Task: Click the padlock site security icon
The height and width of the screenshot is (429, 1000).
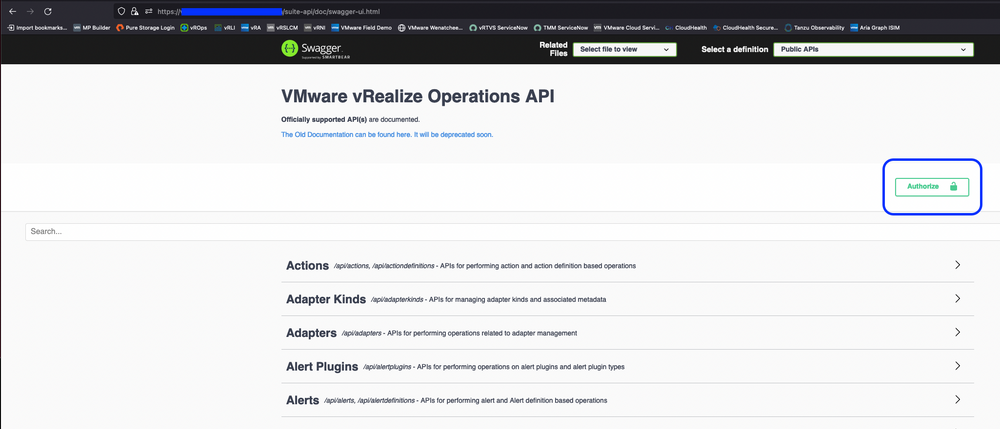Action: (x=134, y=11)
